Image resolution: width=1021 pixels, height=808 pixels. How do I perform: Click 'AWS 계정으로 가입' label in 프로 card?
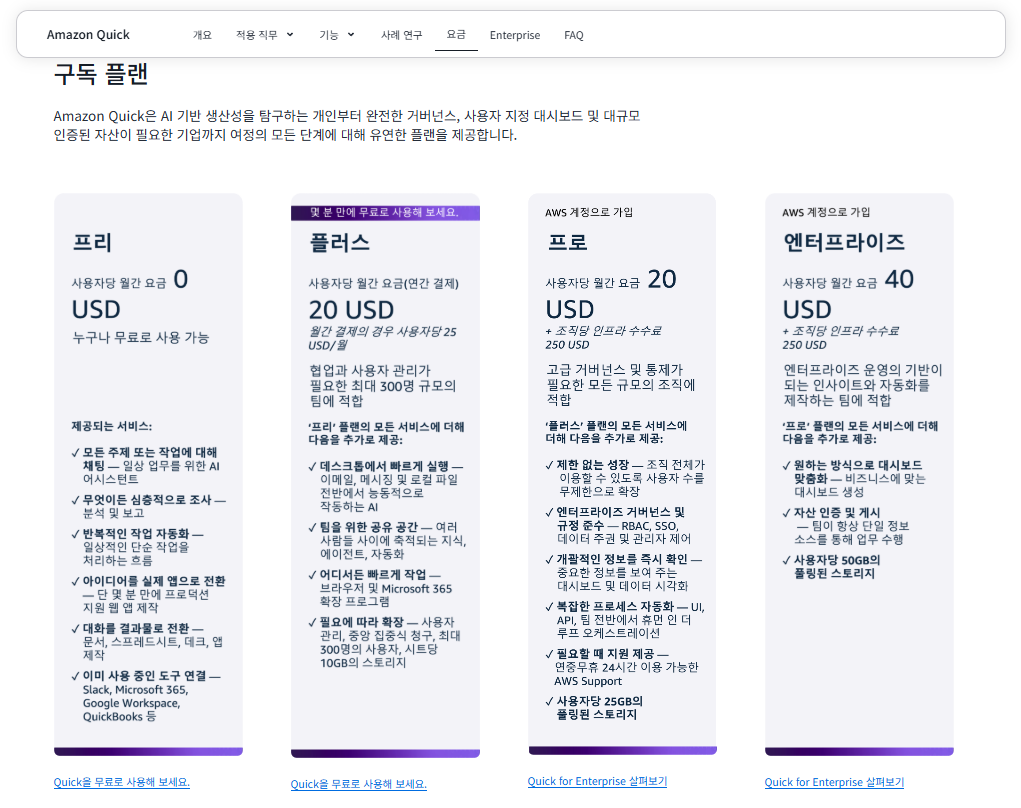(589, 212)
